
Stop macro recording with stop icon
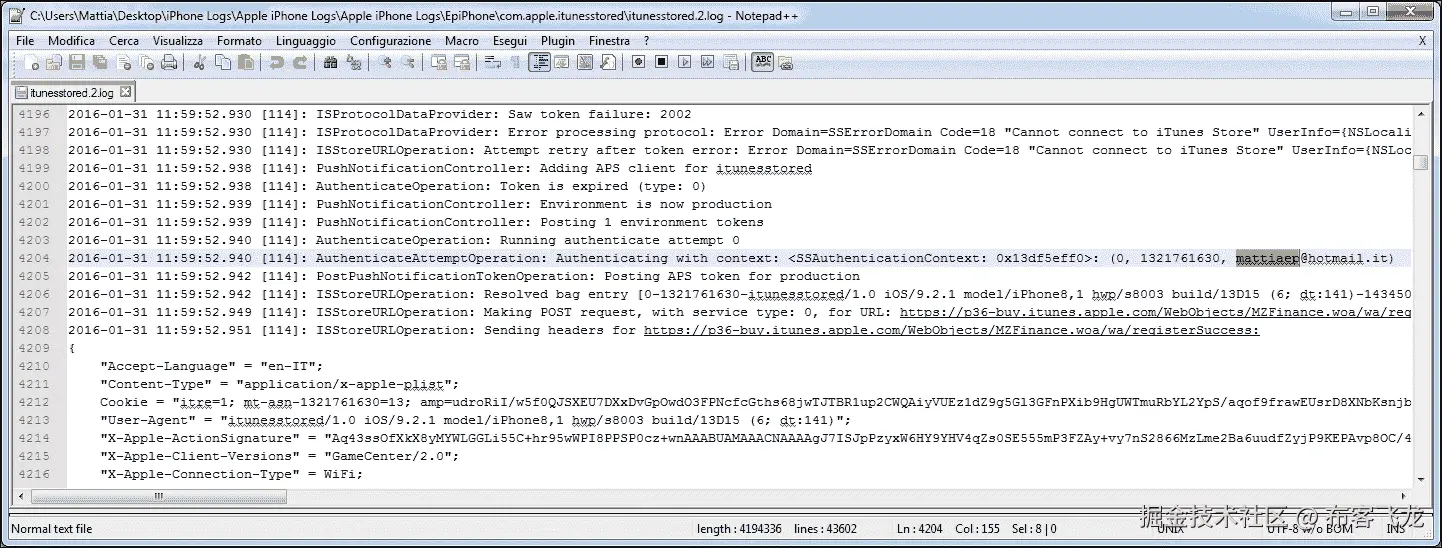[x=662, y=63]
